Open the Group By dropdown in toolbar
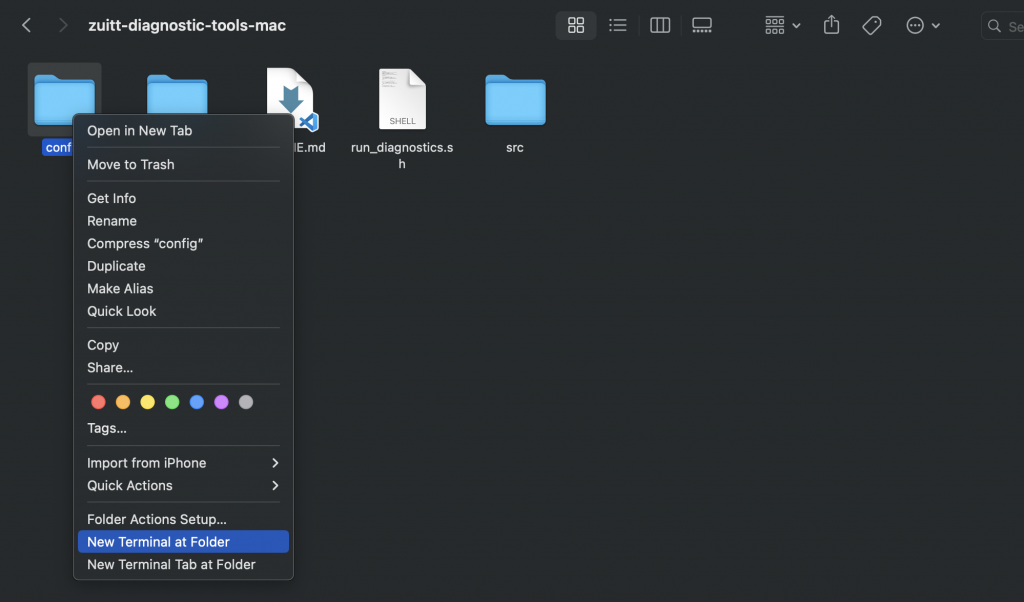The height and width of the screenshot is (602, 1024). 782,26
